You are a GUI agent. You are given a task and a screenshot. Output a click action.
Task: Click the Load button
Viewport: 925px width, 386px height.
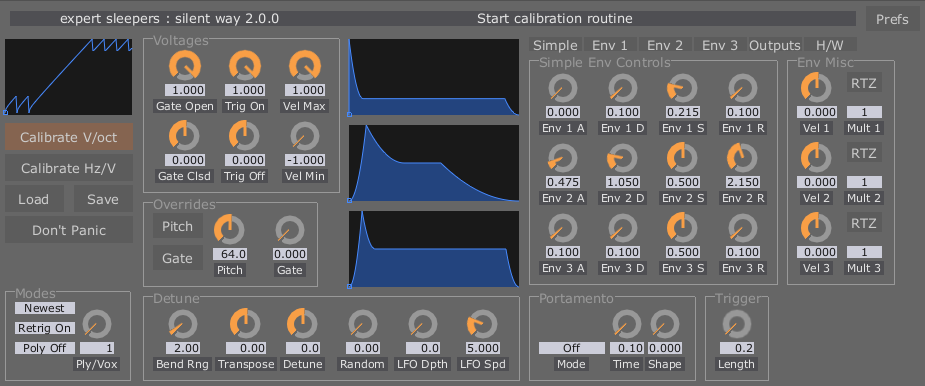(34, 199)
